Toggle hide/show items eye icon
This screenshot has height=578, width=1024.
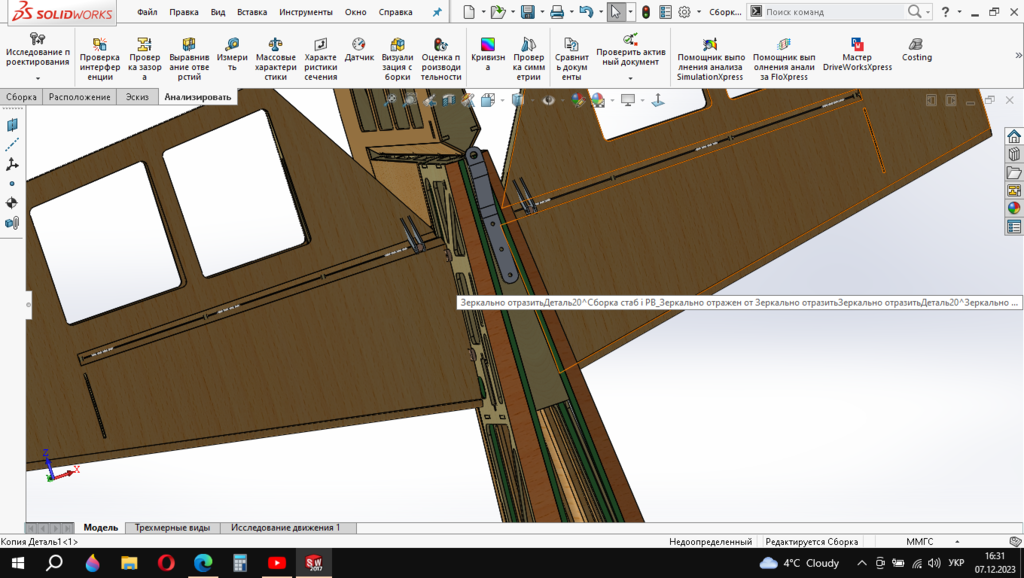click(x=548, y=100)
